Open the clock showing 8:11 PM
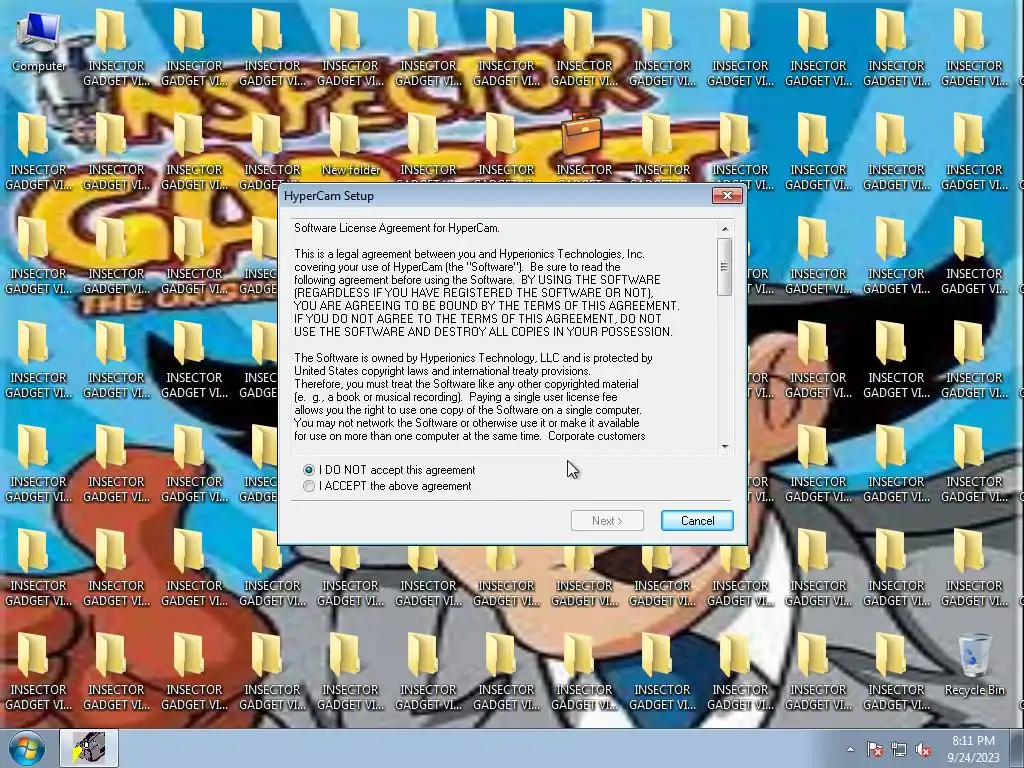This screenshot has width=1024, height=768. [973, 749]
